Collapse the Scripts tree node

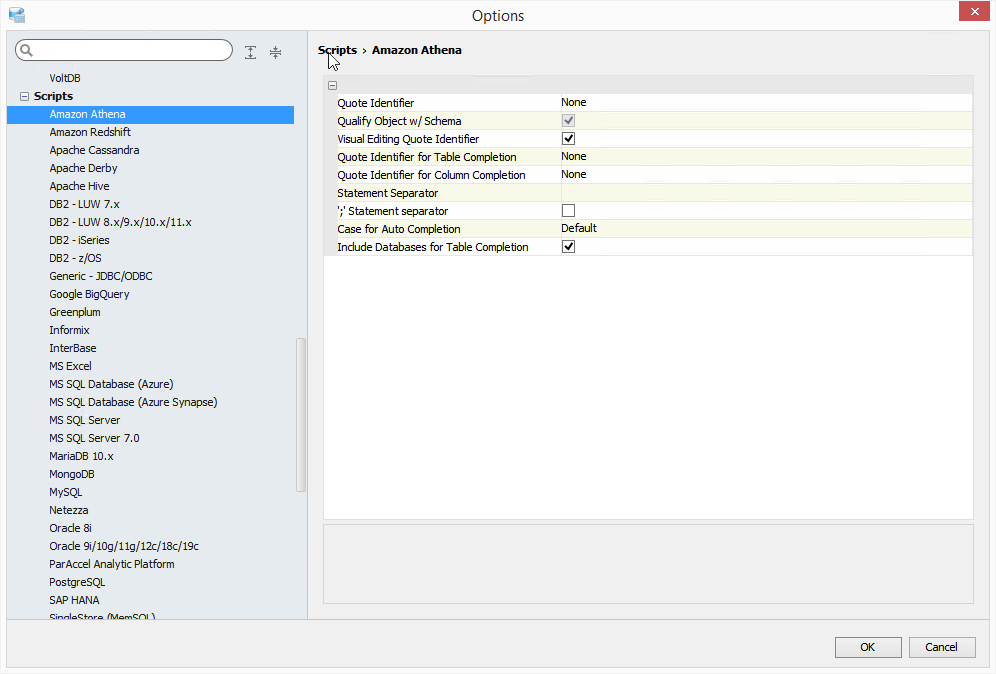pos(25,97)
